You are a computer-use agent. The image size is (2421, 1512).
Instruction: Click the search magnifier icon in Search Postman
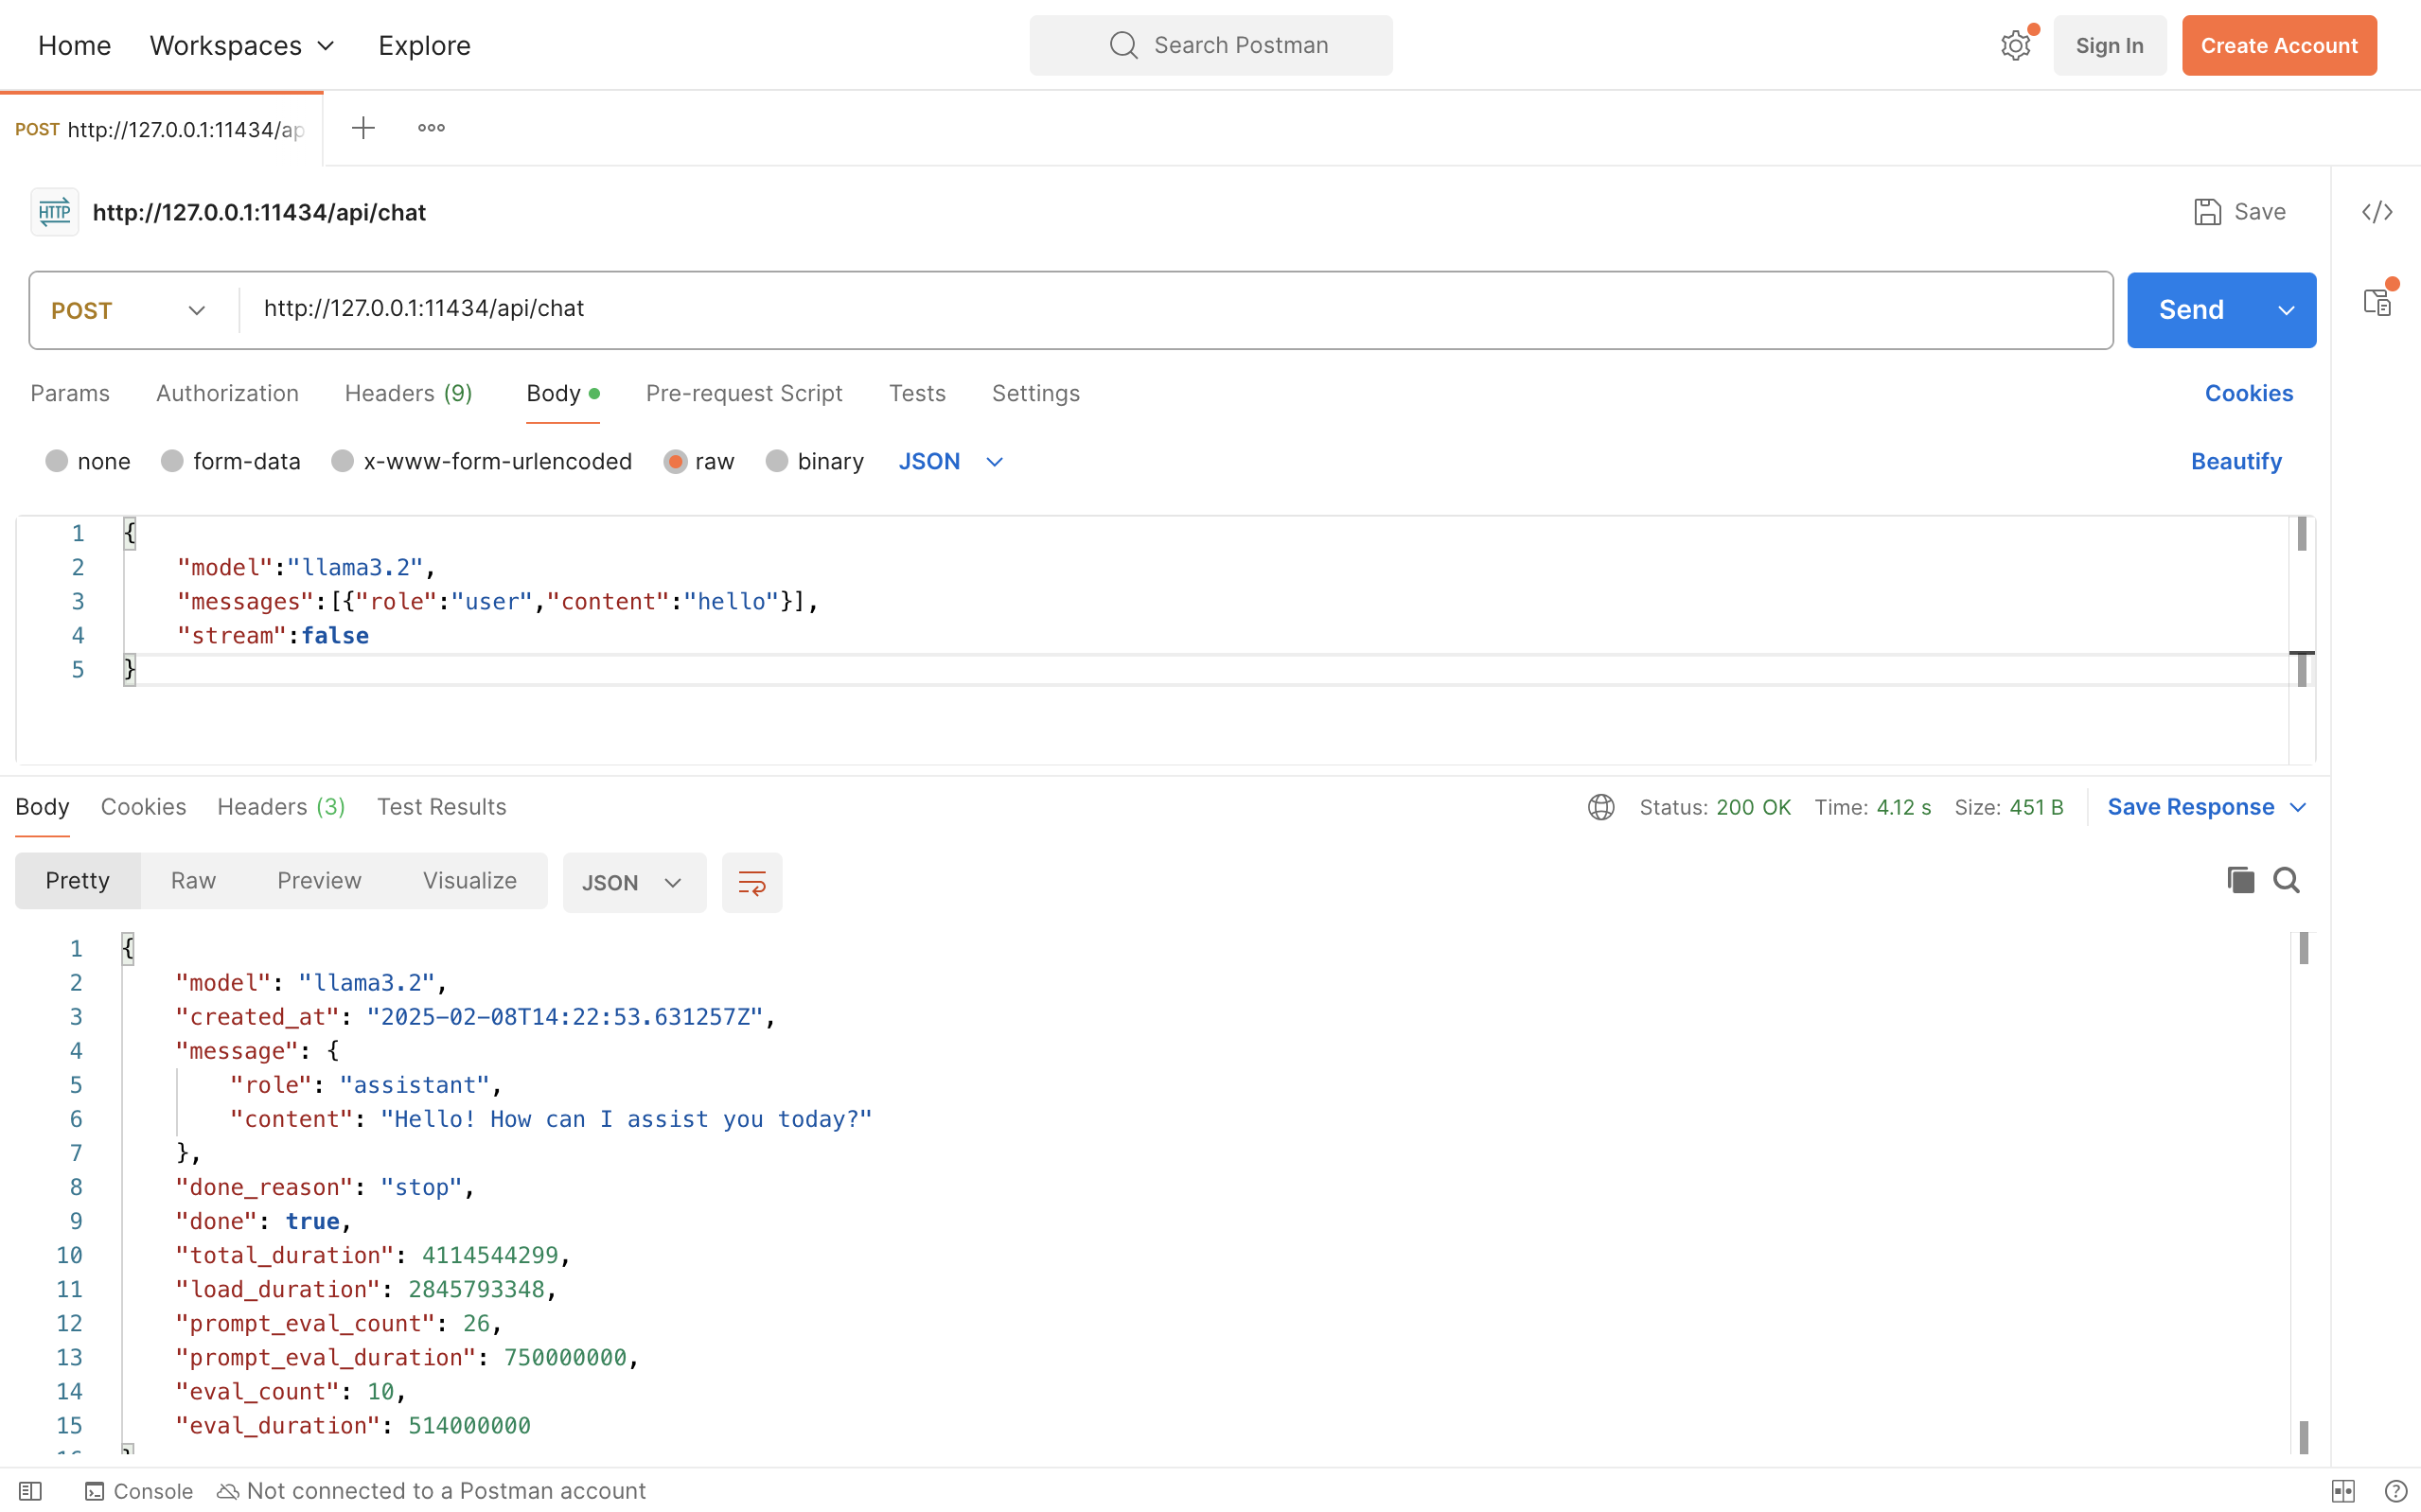(x=1123, y=45)
